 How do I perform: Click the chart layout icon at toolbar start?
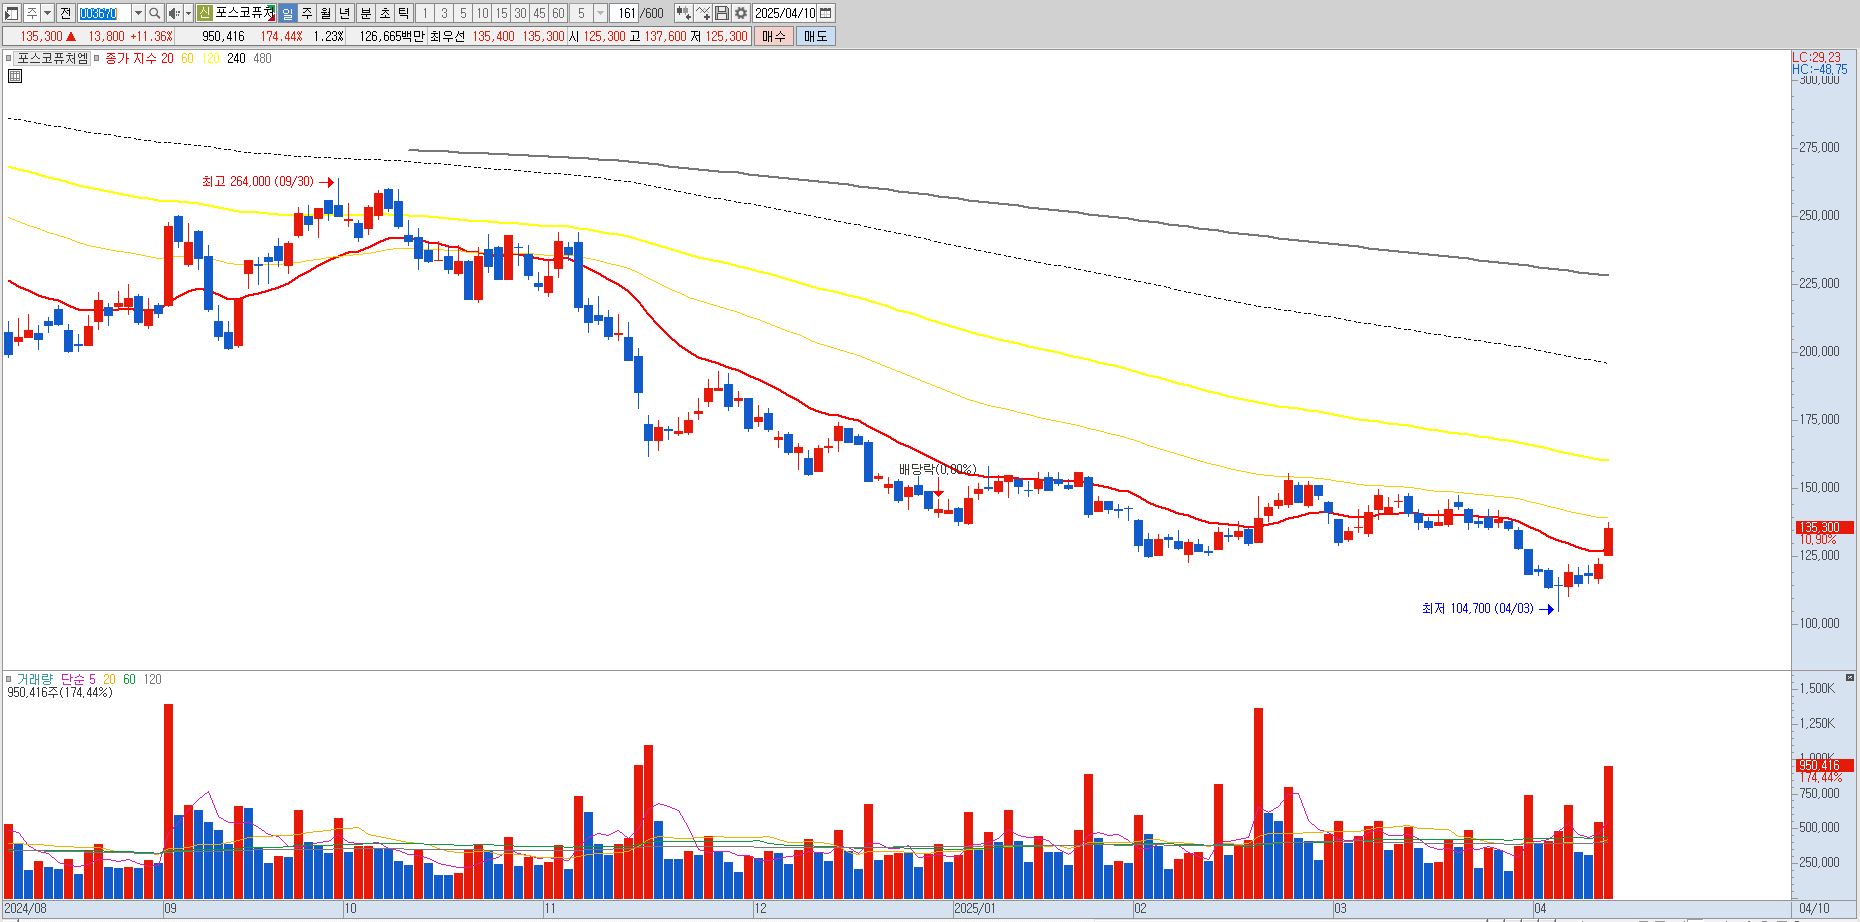click(x=12, y=13)
